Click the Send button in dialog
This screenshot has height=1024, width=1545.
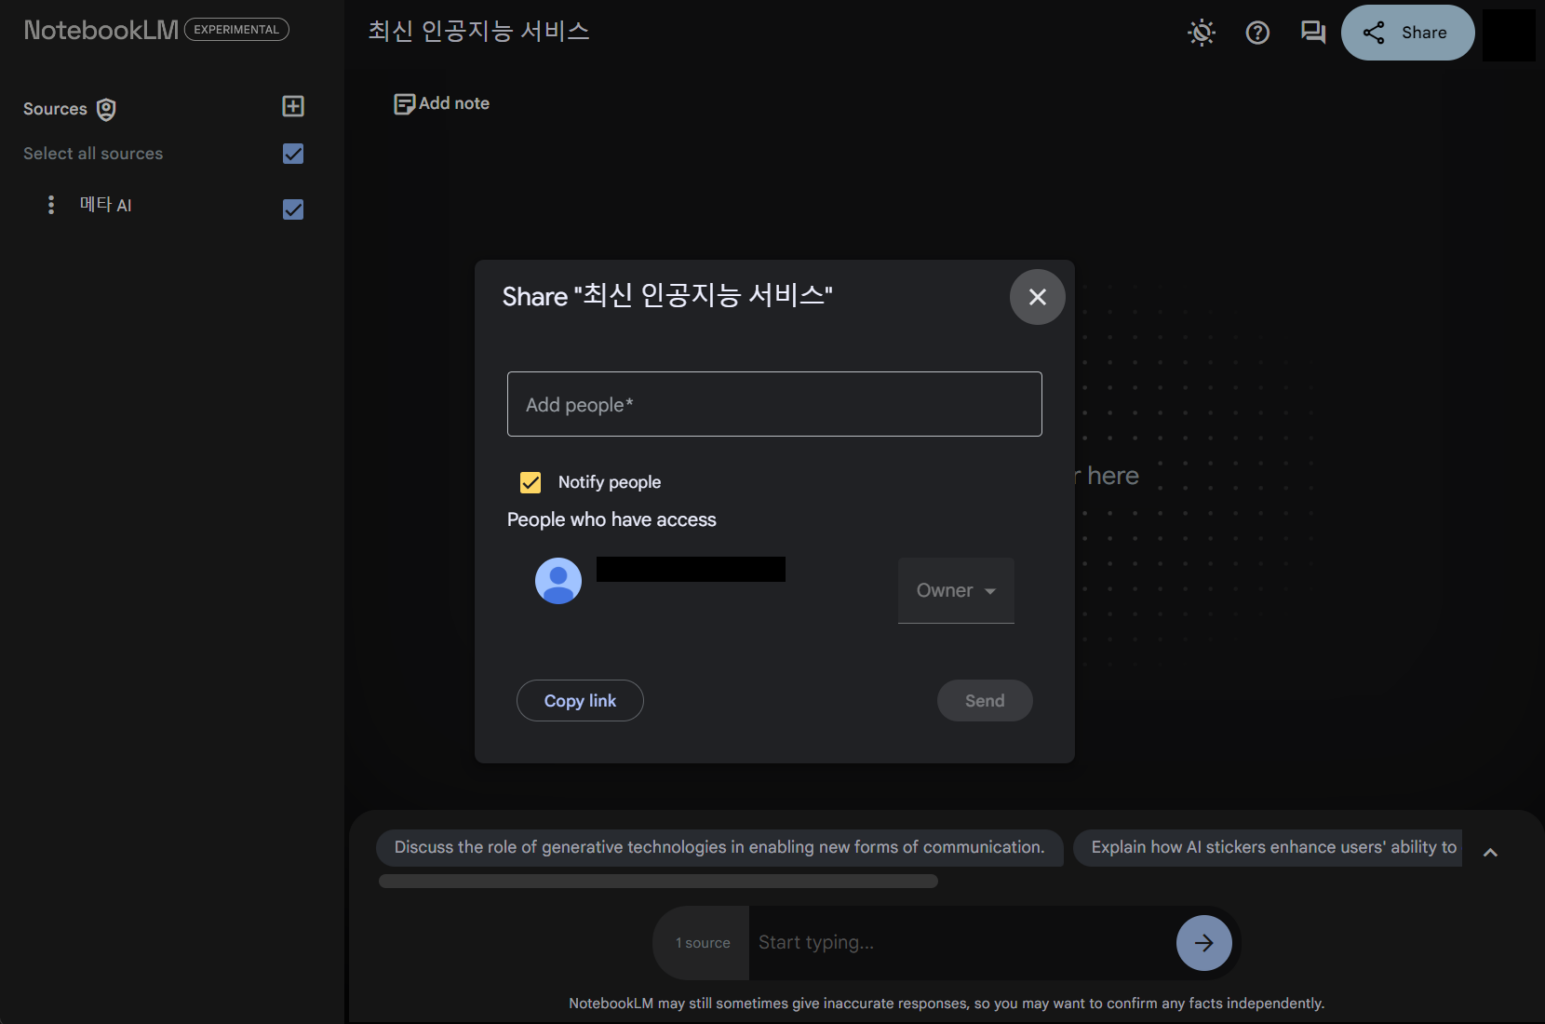click(985, 701)
